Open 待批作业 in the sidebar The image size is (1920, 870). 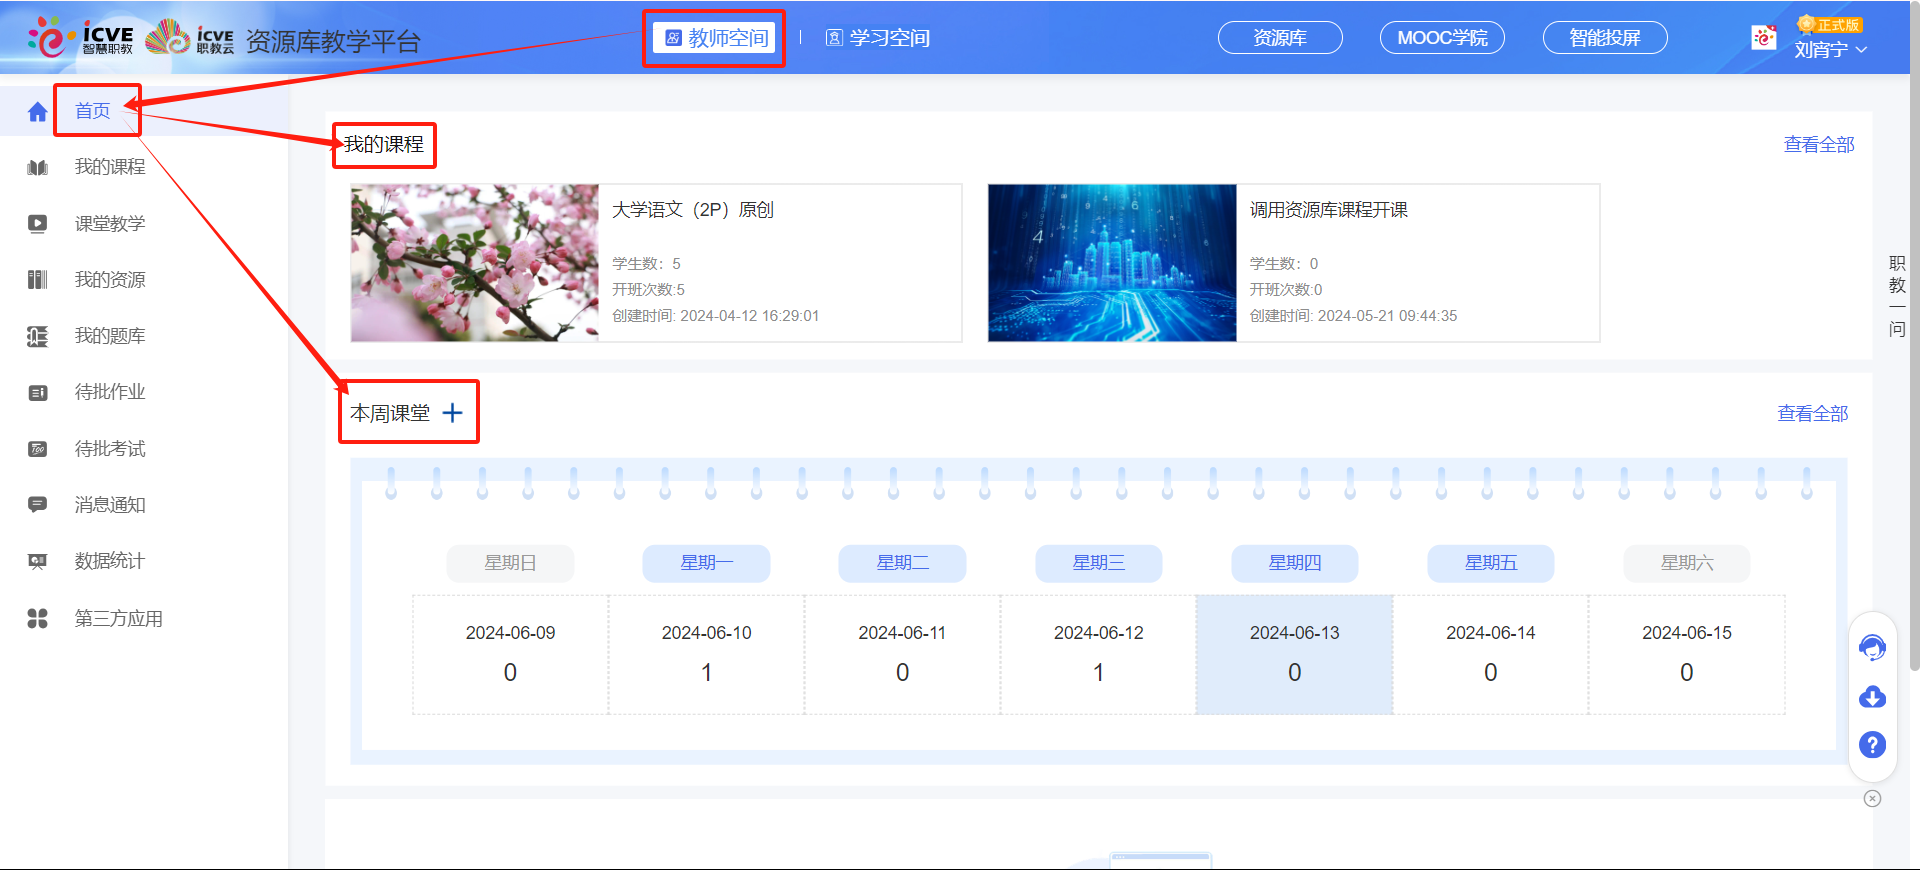tap(110, 392)
